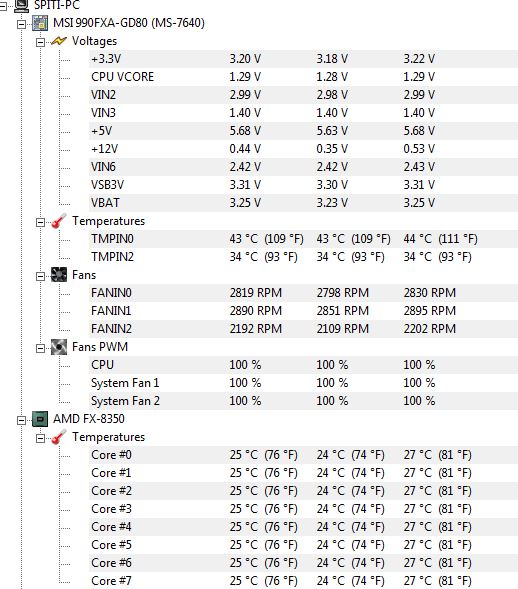
Task: Click the motherboard Temperatures thermometer icon
Action: (x=59, y=221)
